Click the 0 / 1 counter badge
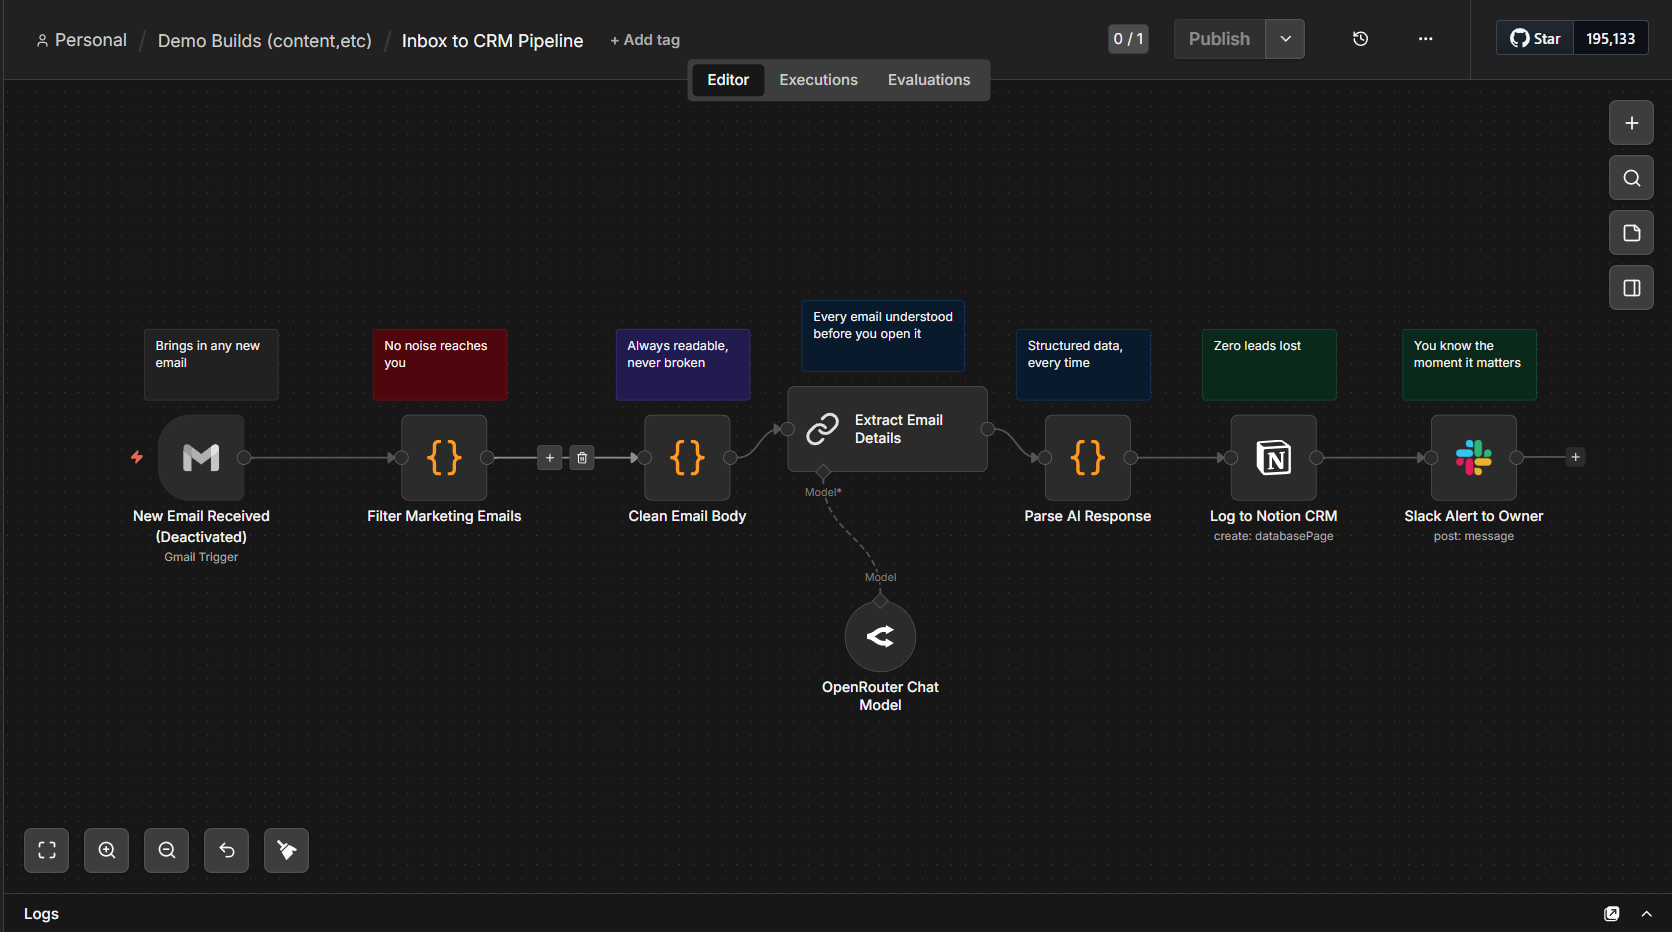Screen dimensions: 1672x932 1128,39
